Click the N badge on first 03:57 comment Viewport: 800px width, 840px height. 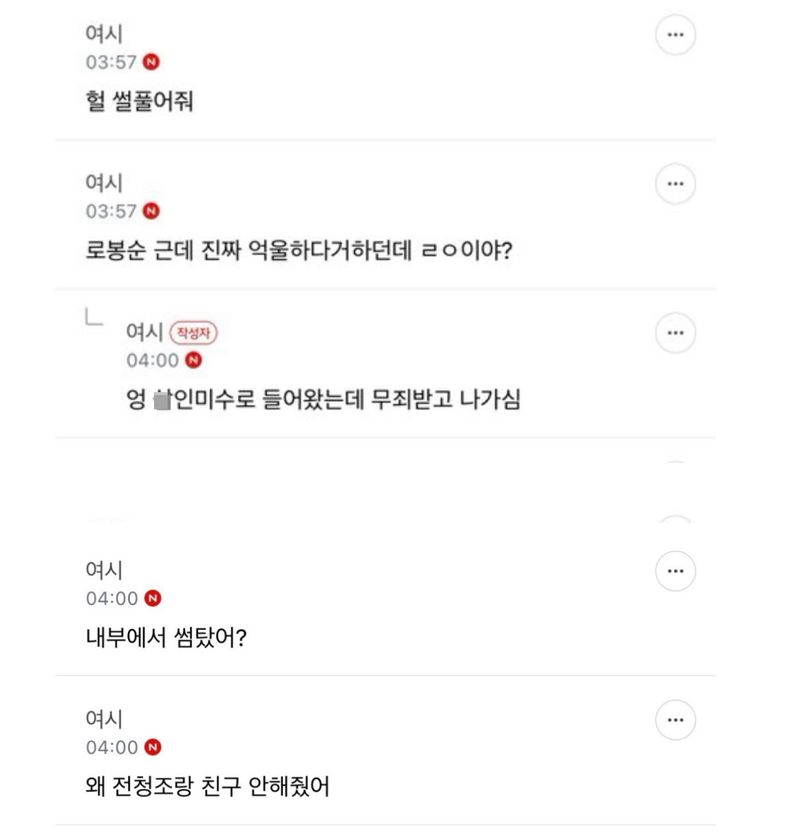pyautogui.click(x=151, y=62)
